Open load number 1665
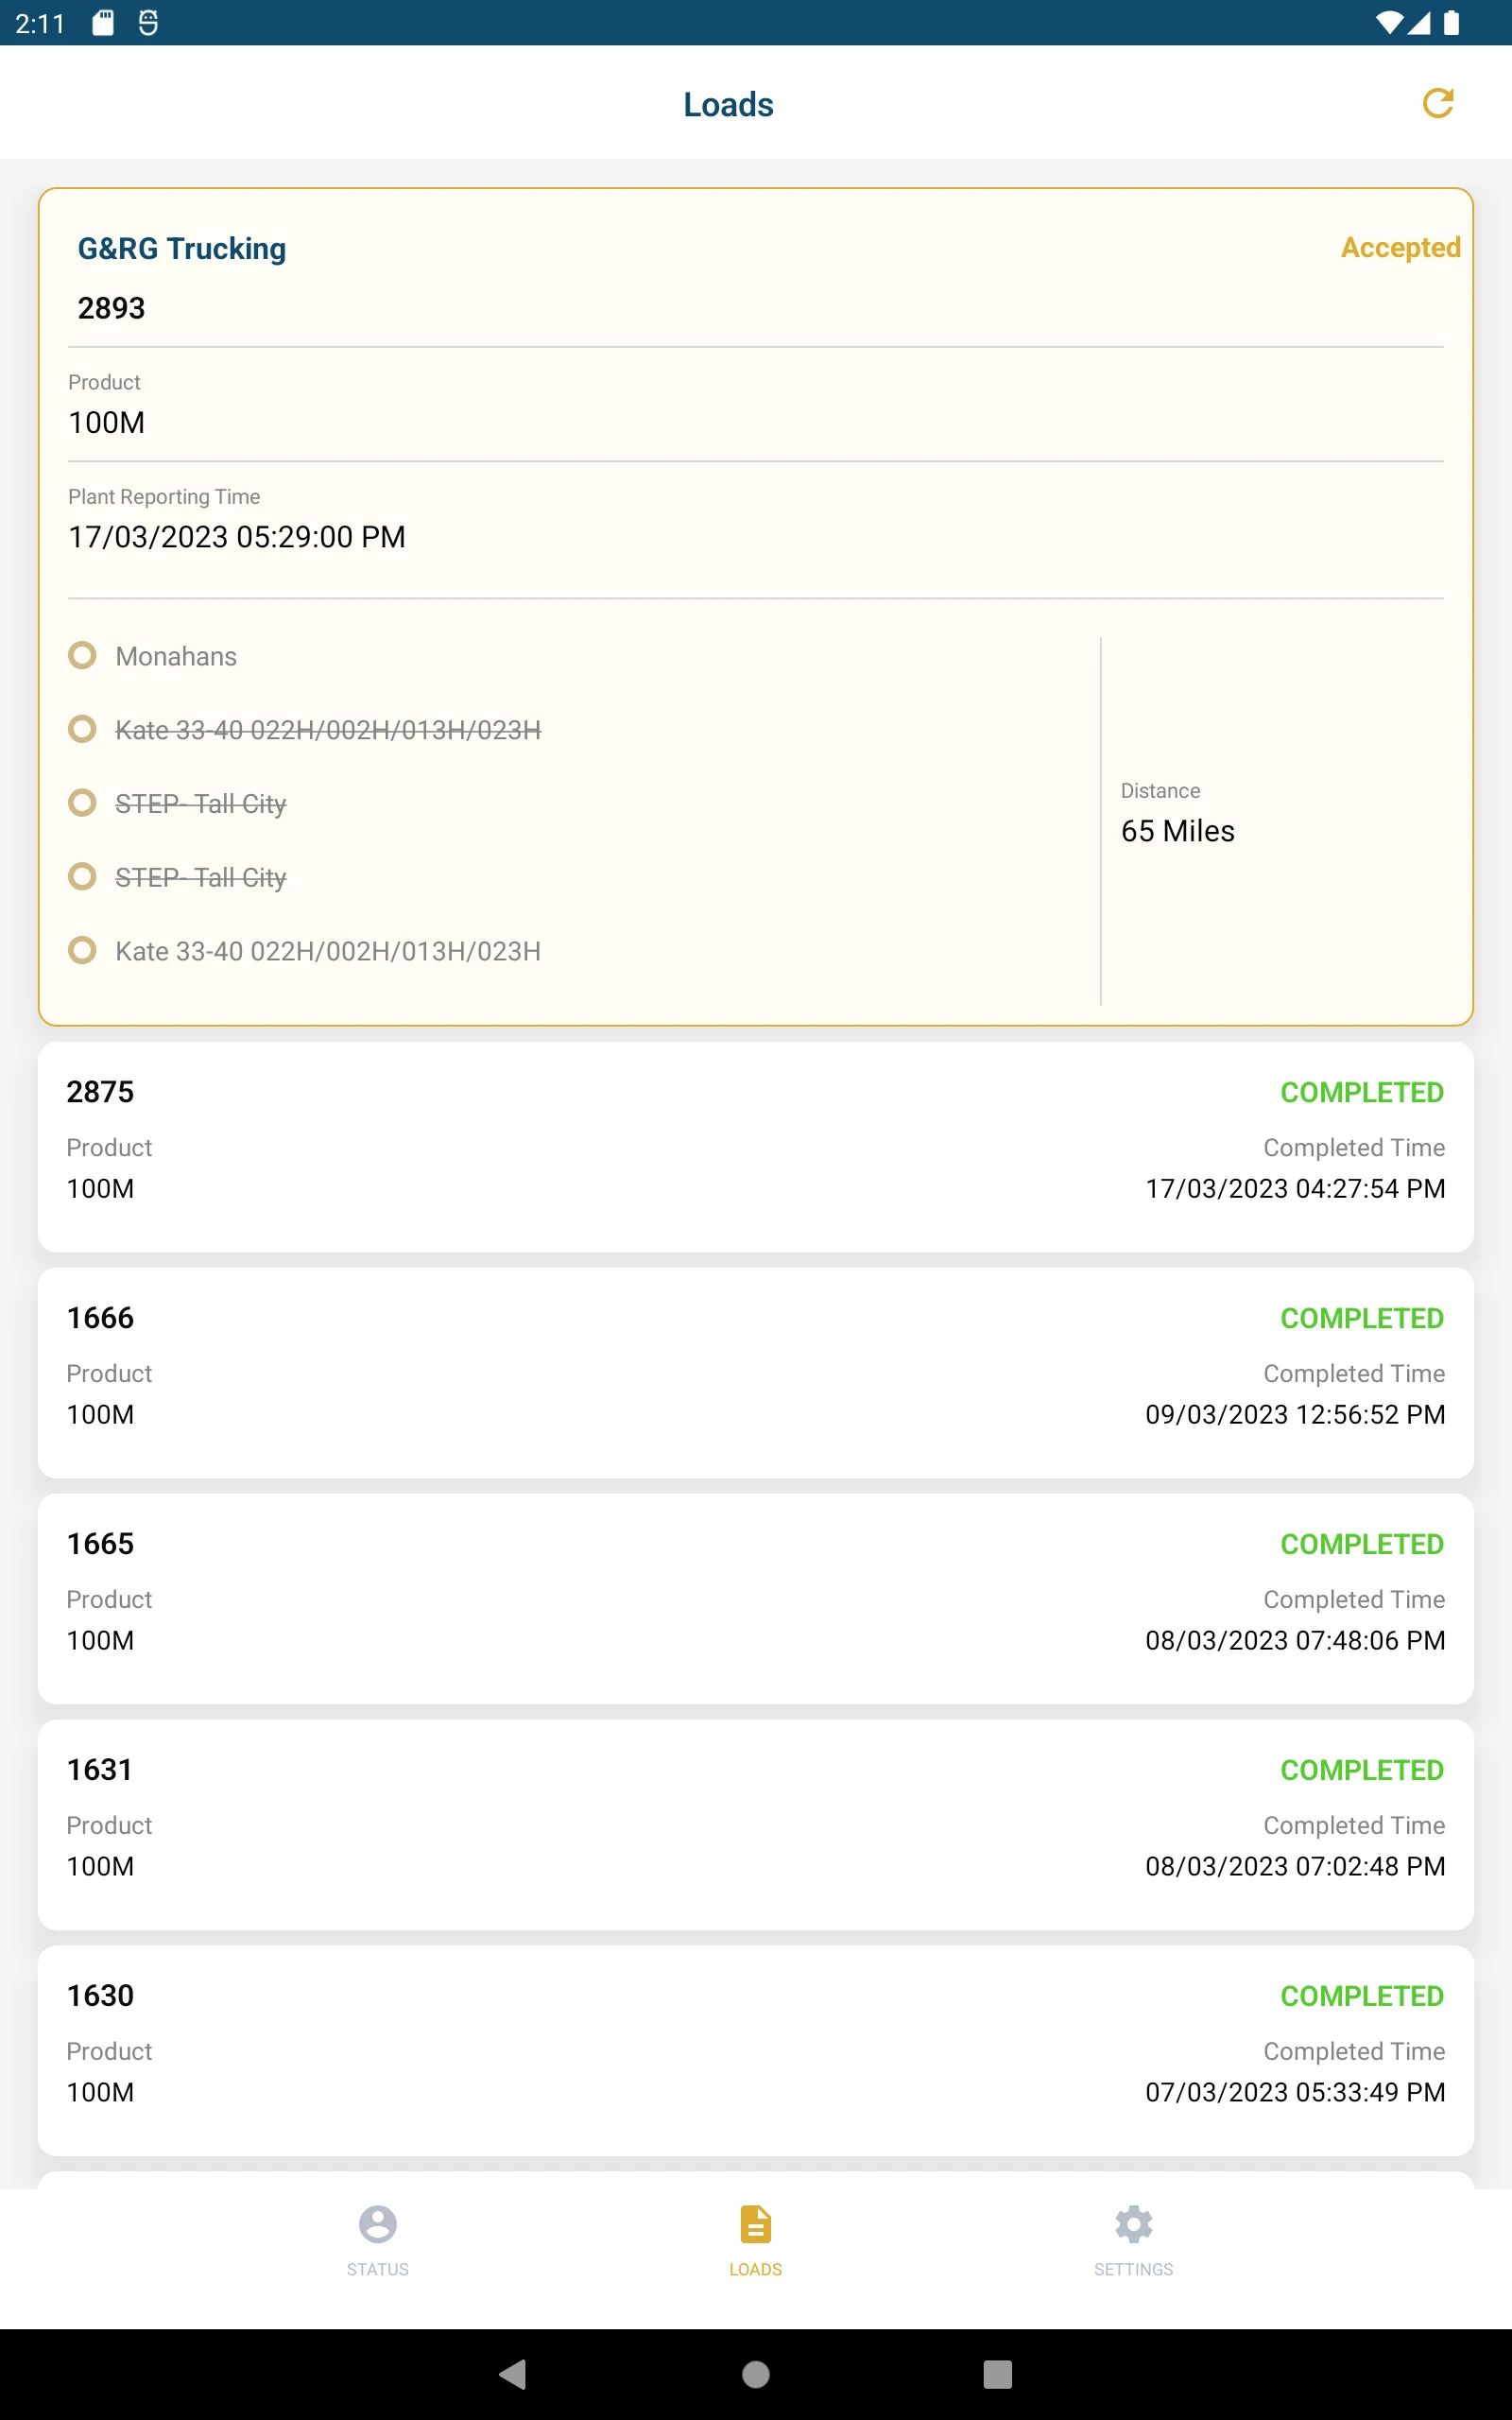 (x=100, y=1543)
